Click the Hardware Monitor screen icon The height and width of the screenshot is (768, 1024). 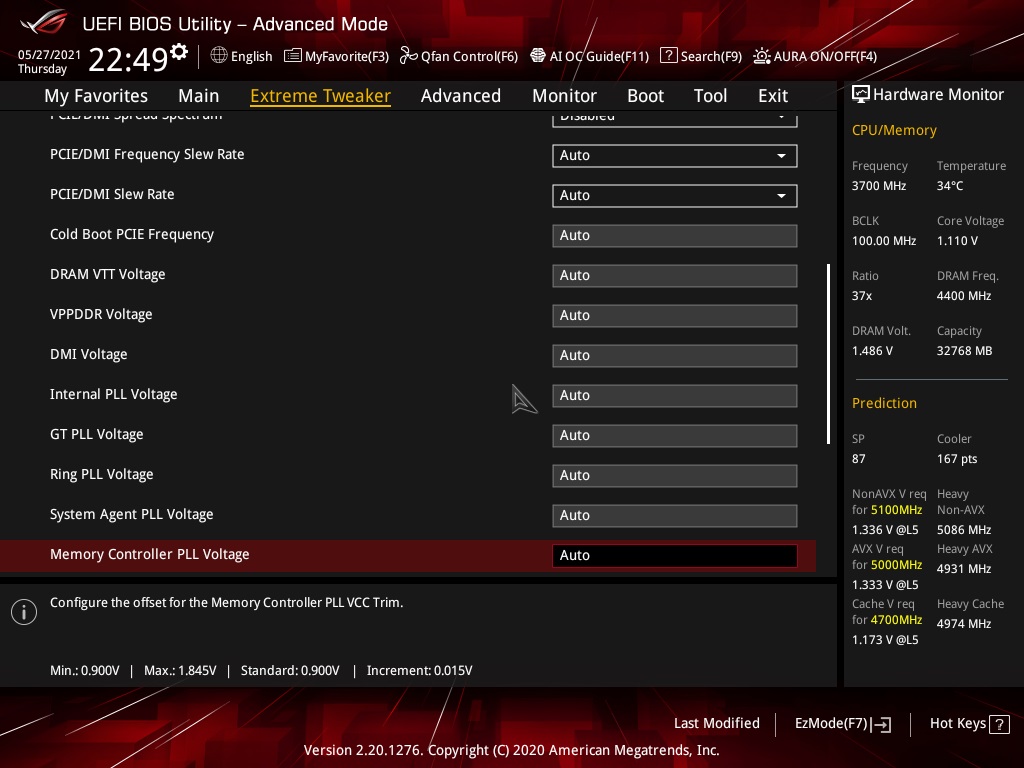click(x=861, y=95)
